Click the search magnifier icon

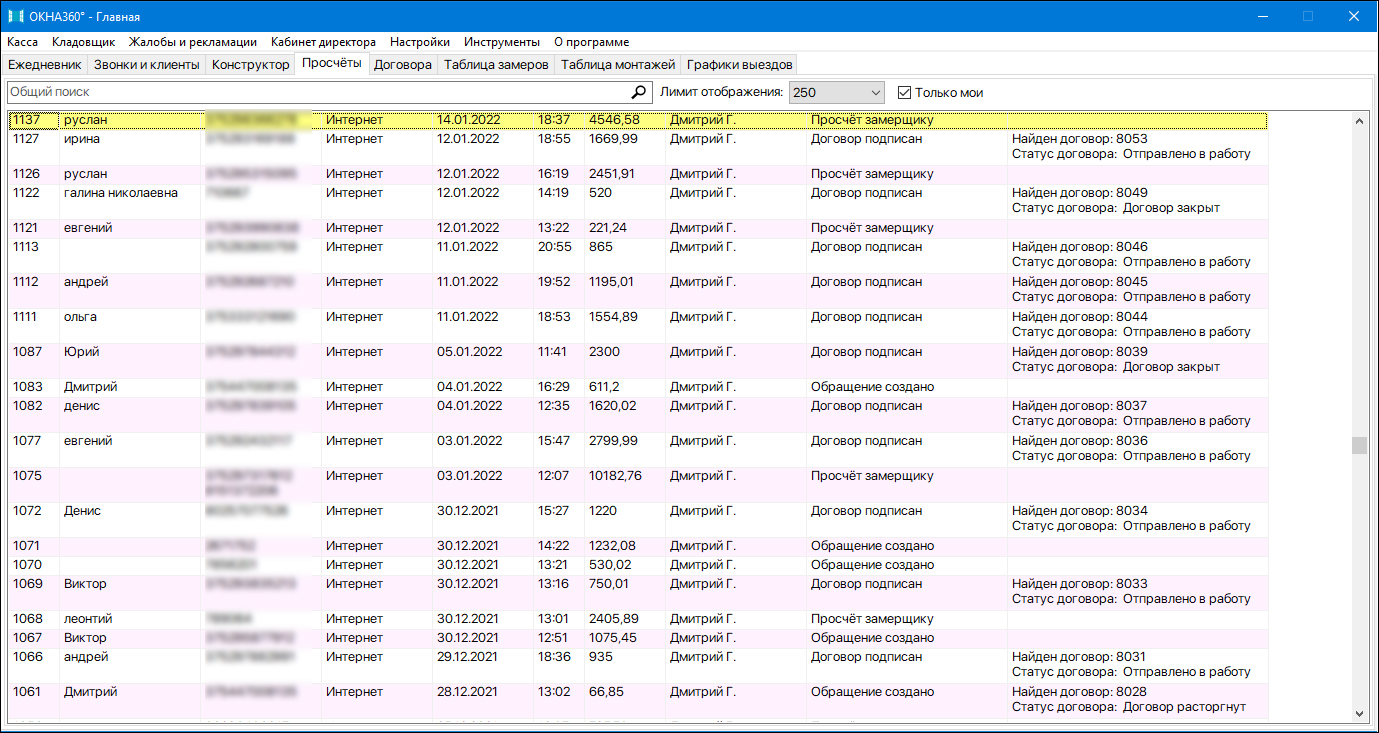(x=640, y=92)
